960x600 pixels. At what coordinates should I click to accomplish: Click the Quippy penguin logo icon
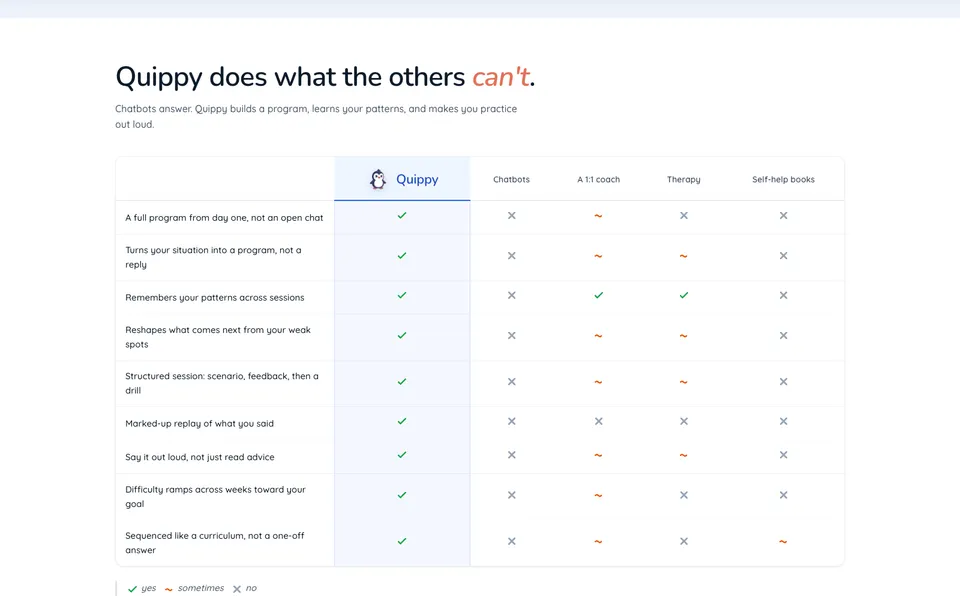point(378,179)
